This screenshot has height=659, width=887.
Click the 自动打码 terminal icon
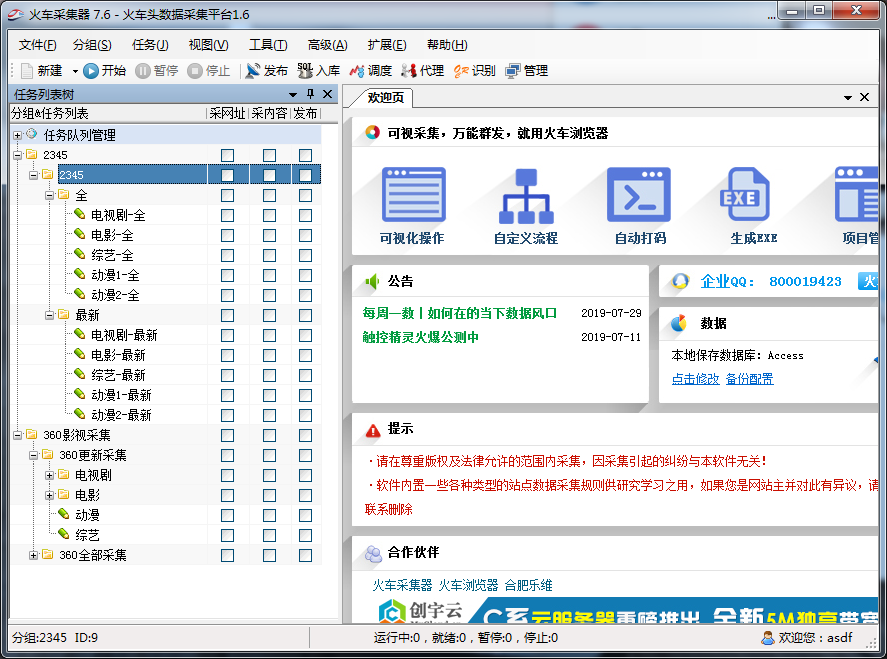(x=639, y=195)
